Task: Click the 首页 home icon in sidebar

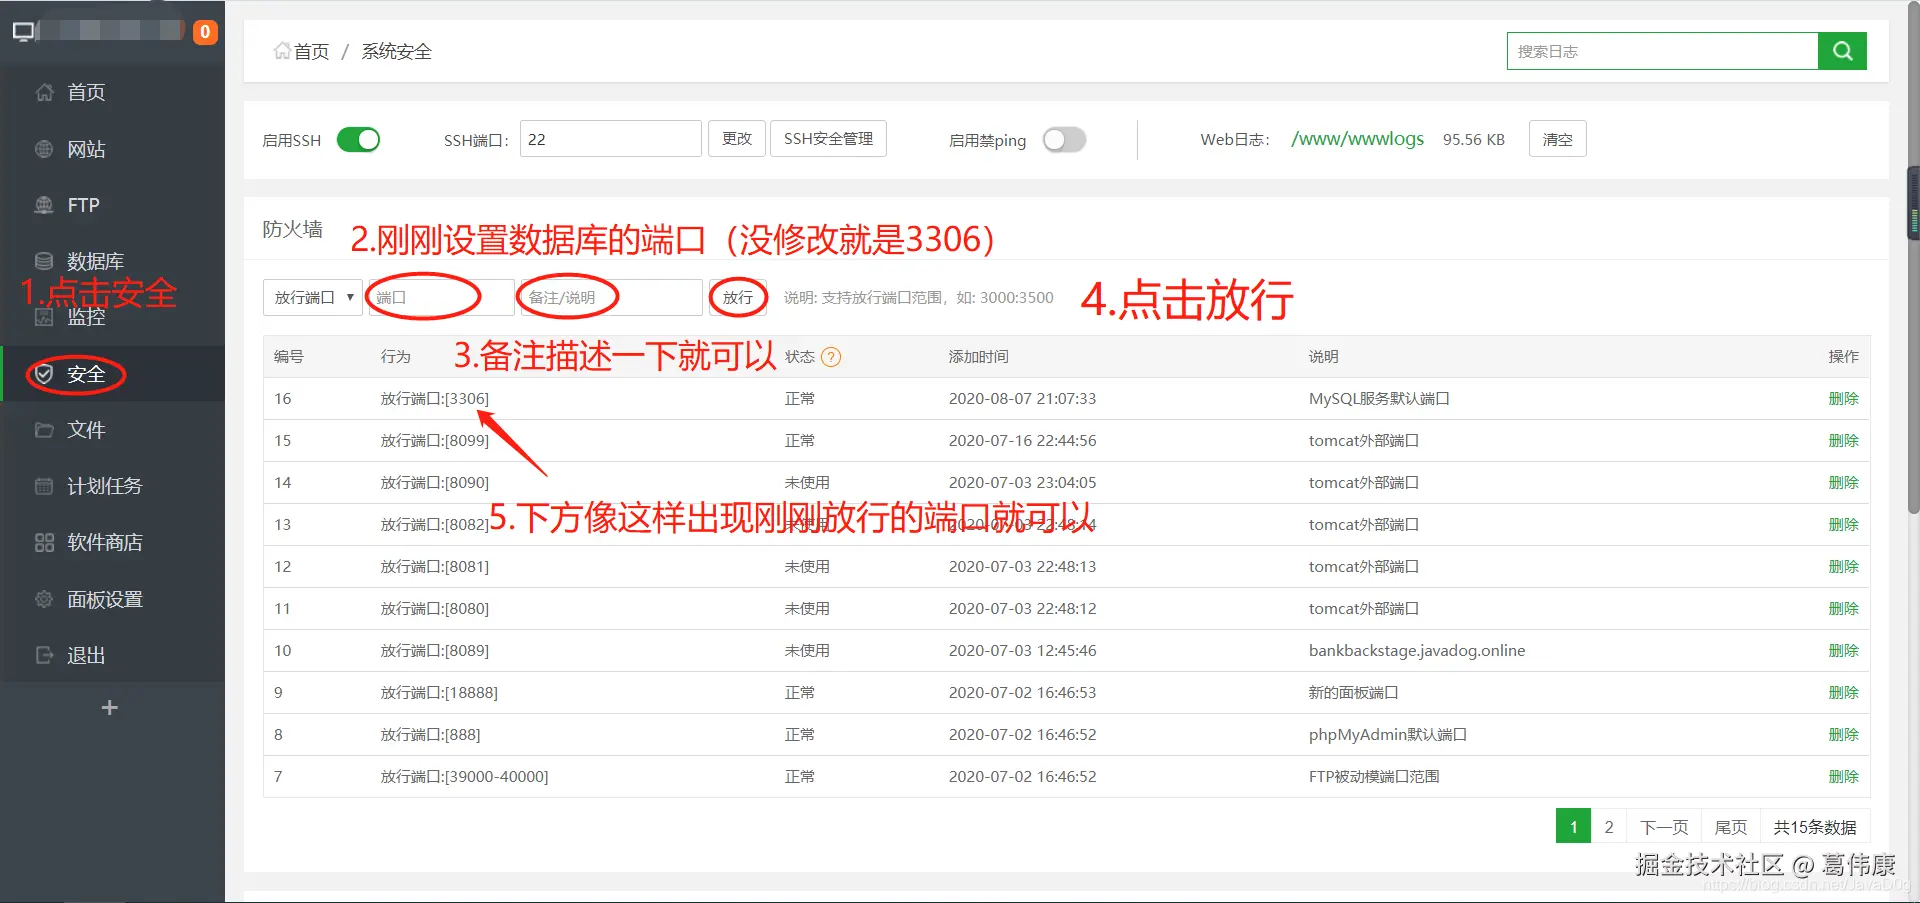Action: point(44,93)
